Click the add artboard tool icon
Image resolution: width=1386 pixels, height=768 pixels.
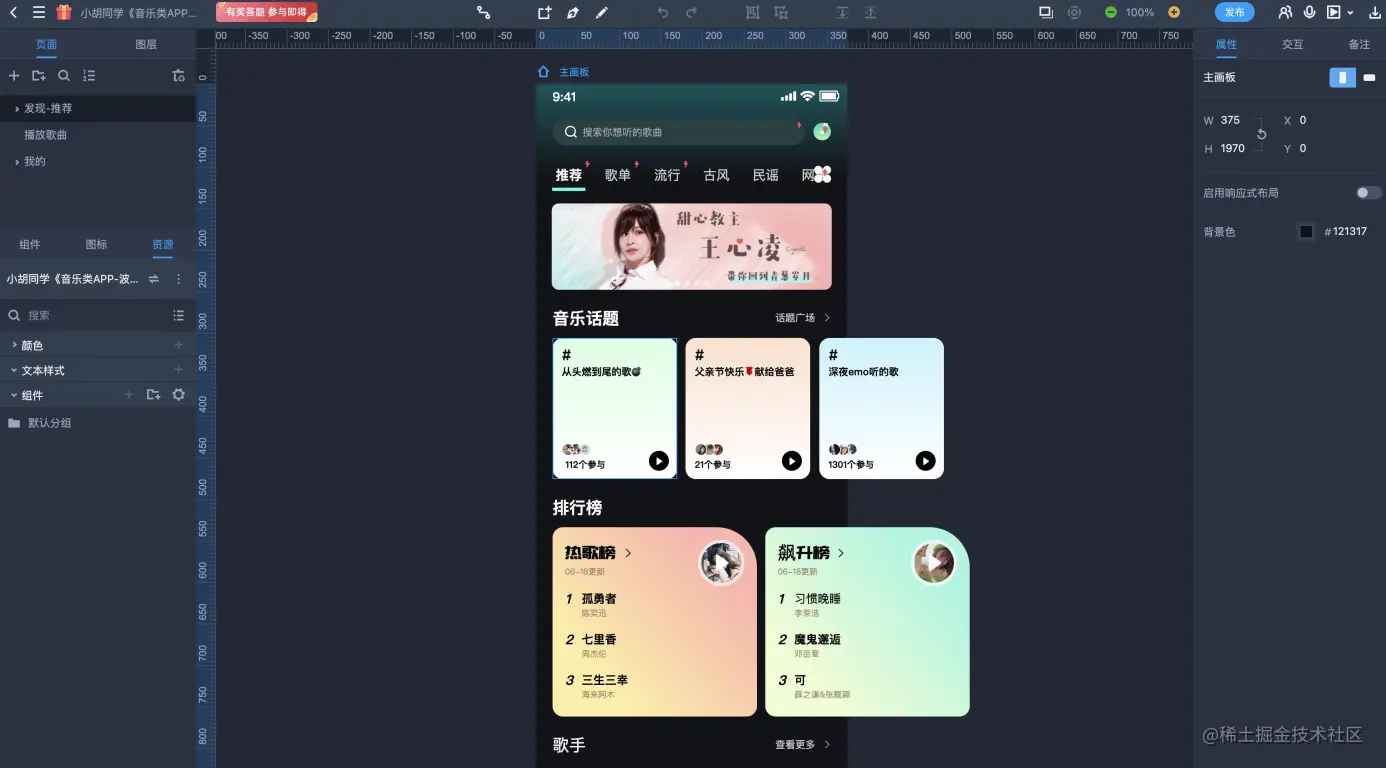pos(544,13)
